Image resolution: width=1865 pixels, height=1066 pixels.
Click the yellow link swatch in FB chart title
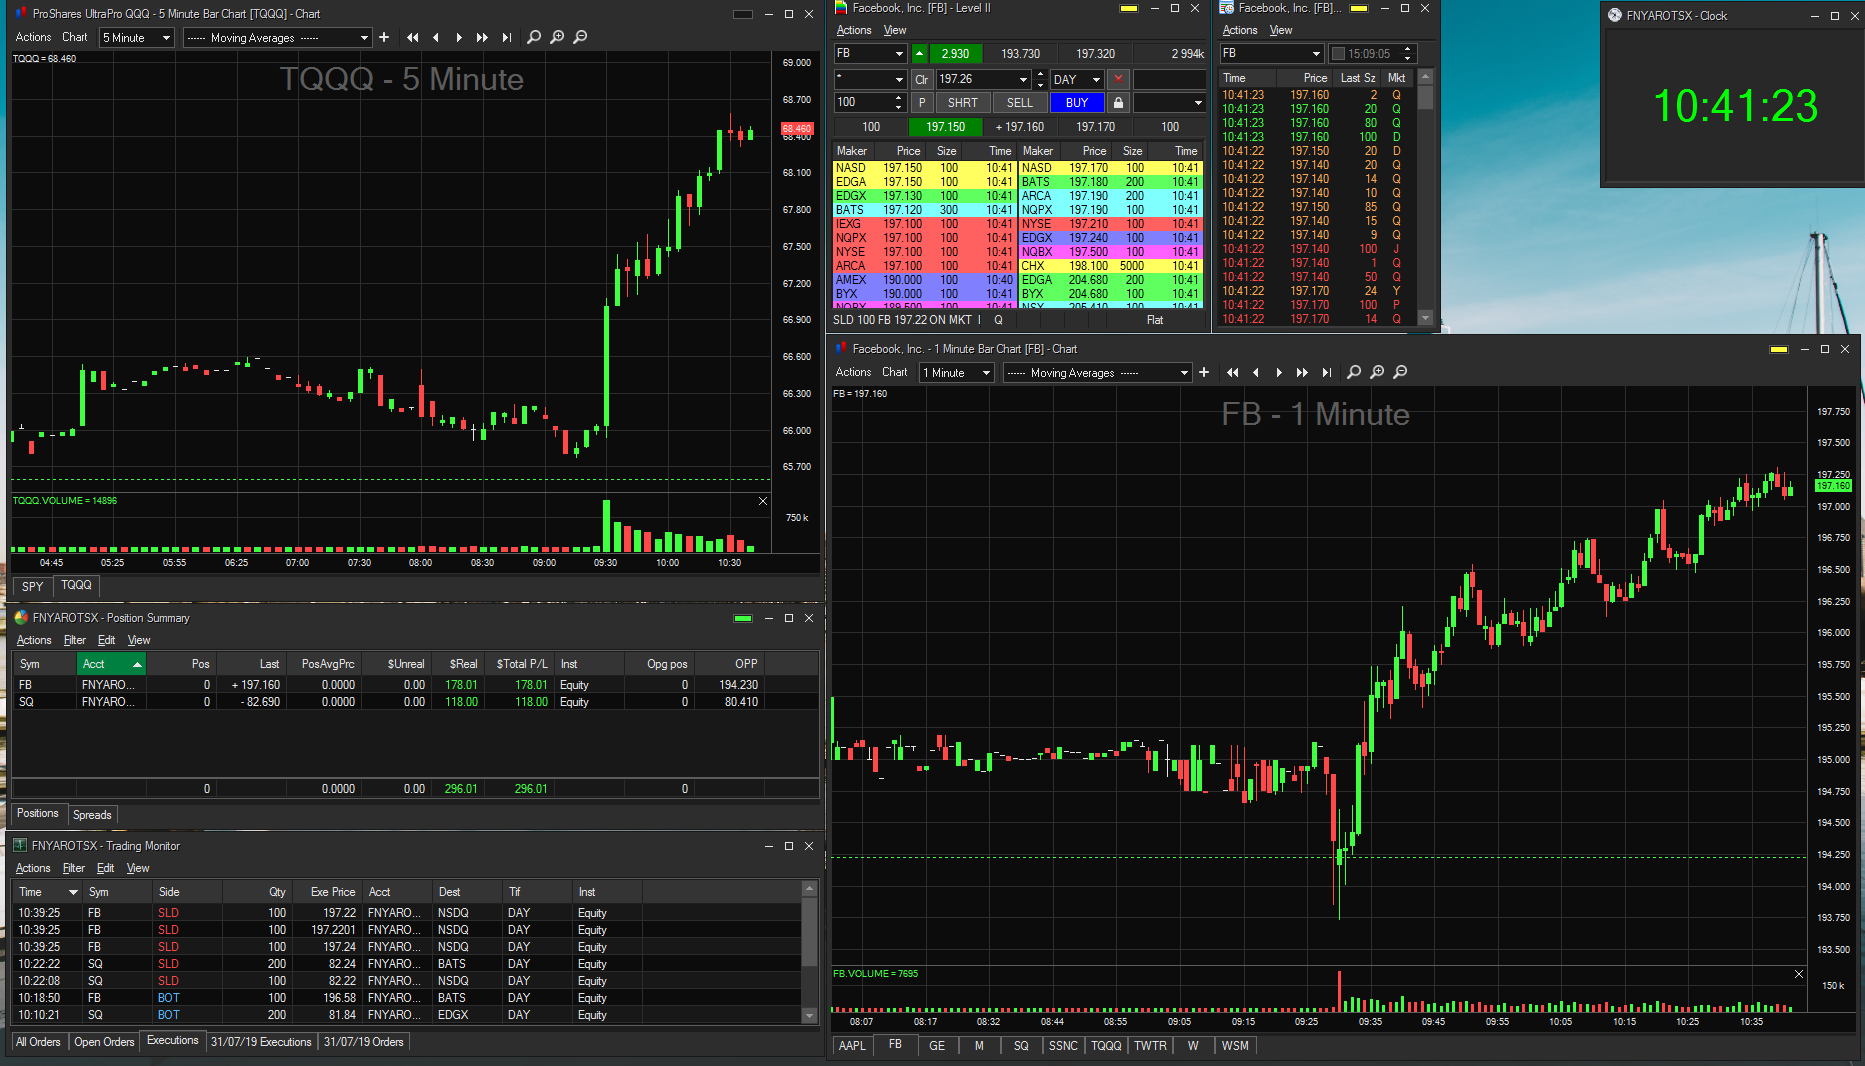(x=1779, y=349)
